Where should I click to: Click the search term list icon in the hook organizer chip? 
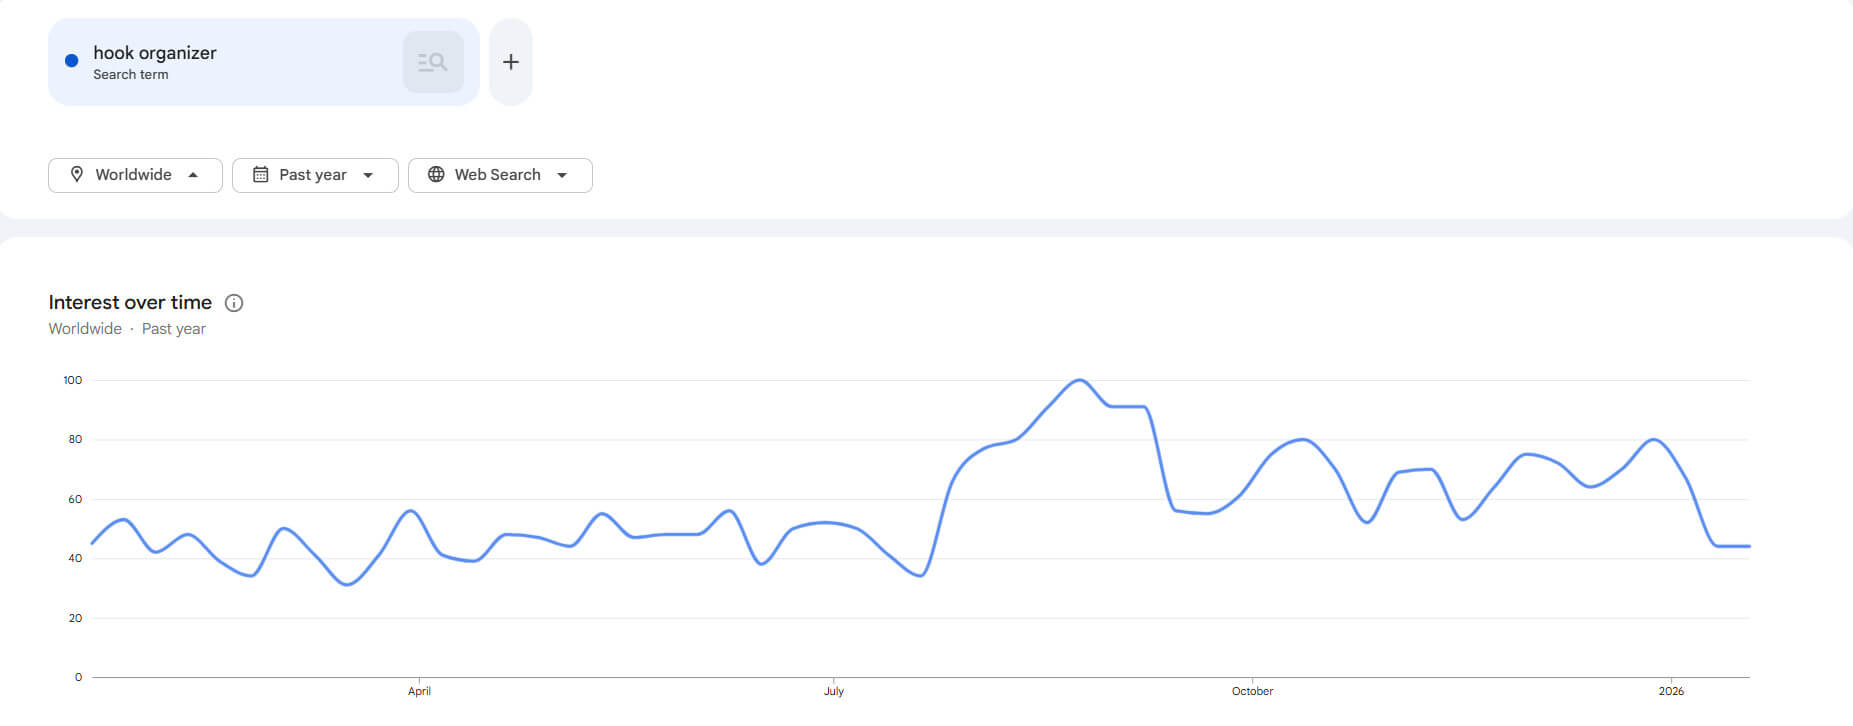tap(433, 62)
